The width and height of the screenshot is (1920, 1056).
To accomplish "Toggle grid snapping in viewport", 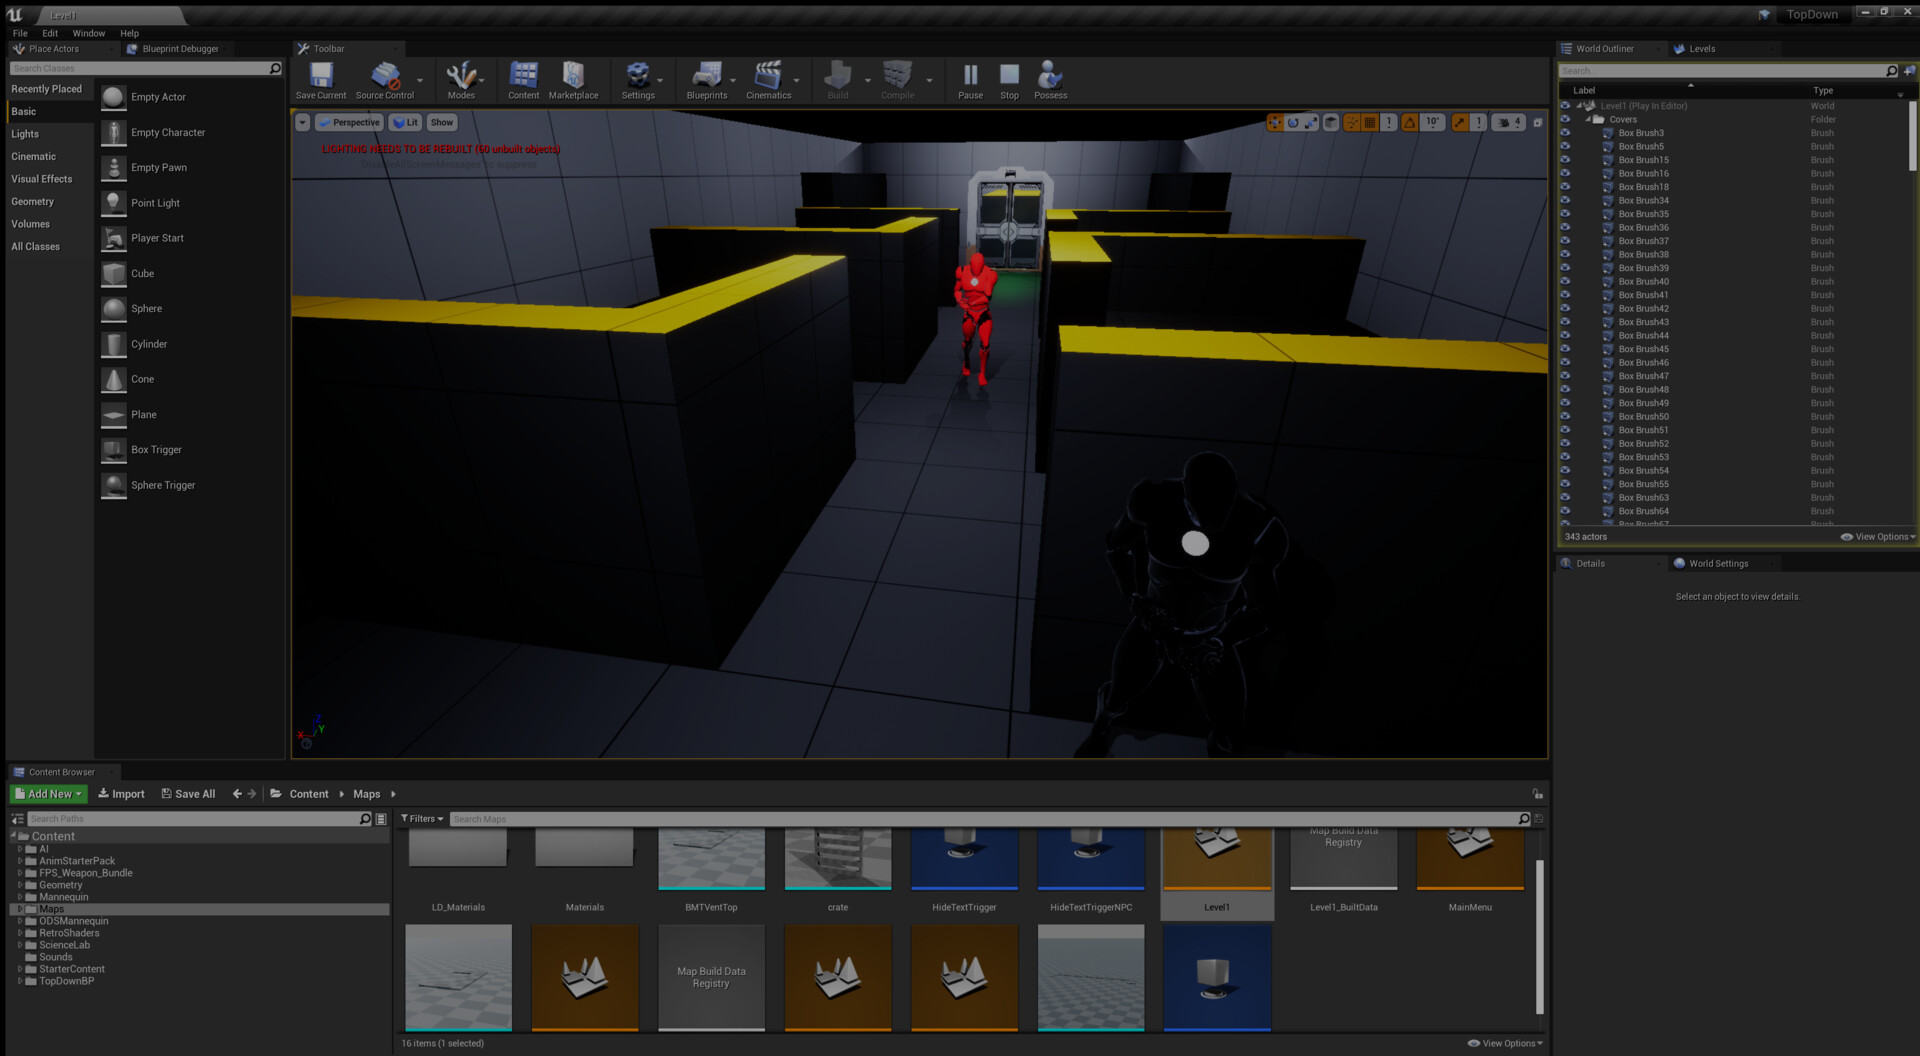I will click(x=1370, y=122).
